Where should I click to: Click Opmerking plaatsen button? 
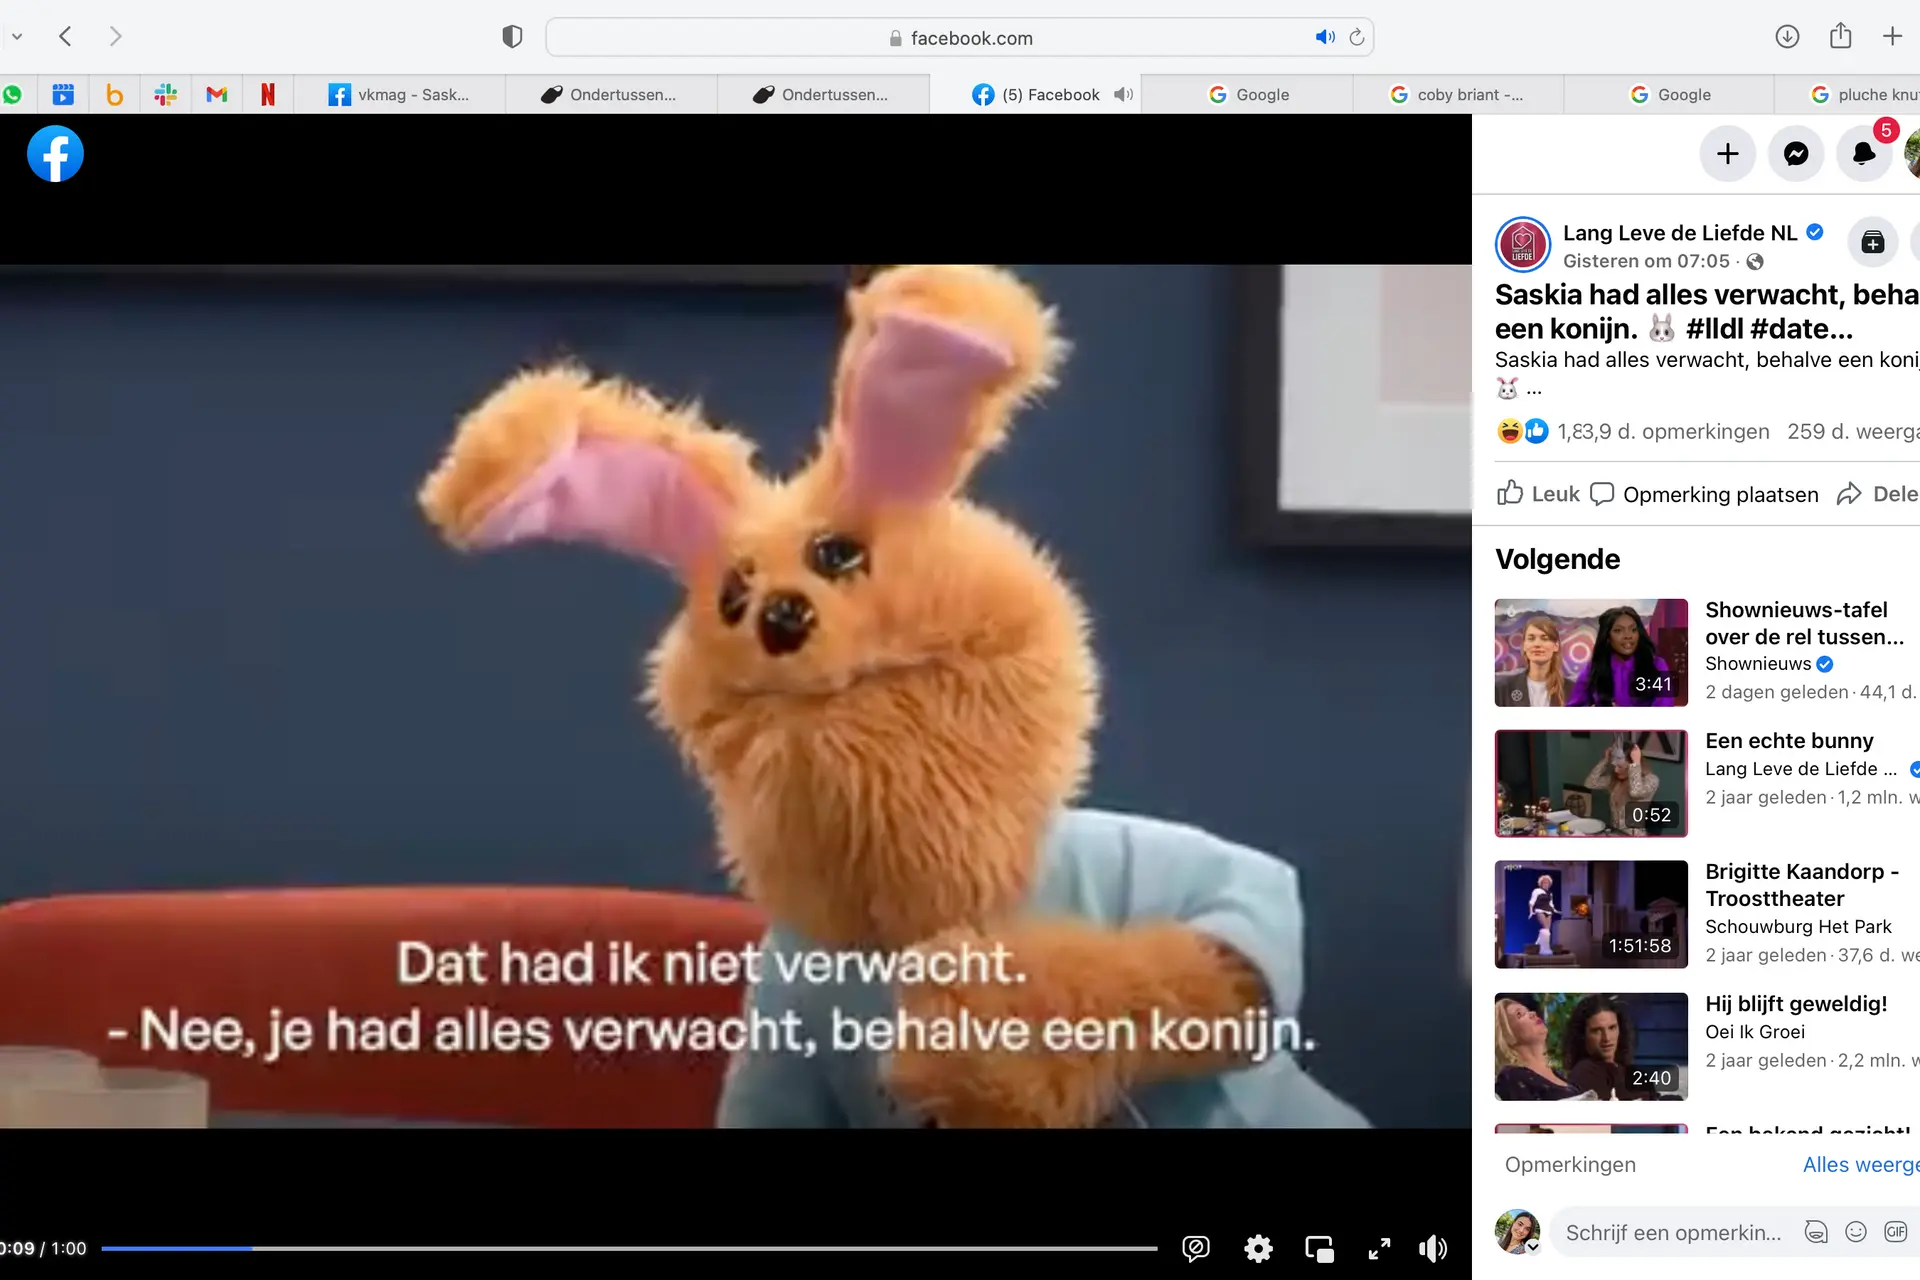click(1704, 494)
